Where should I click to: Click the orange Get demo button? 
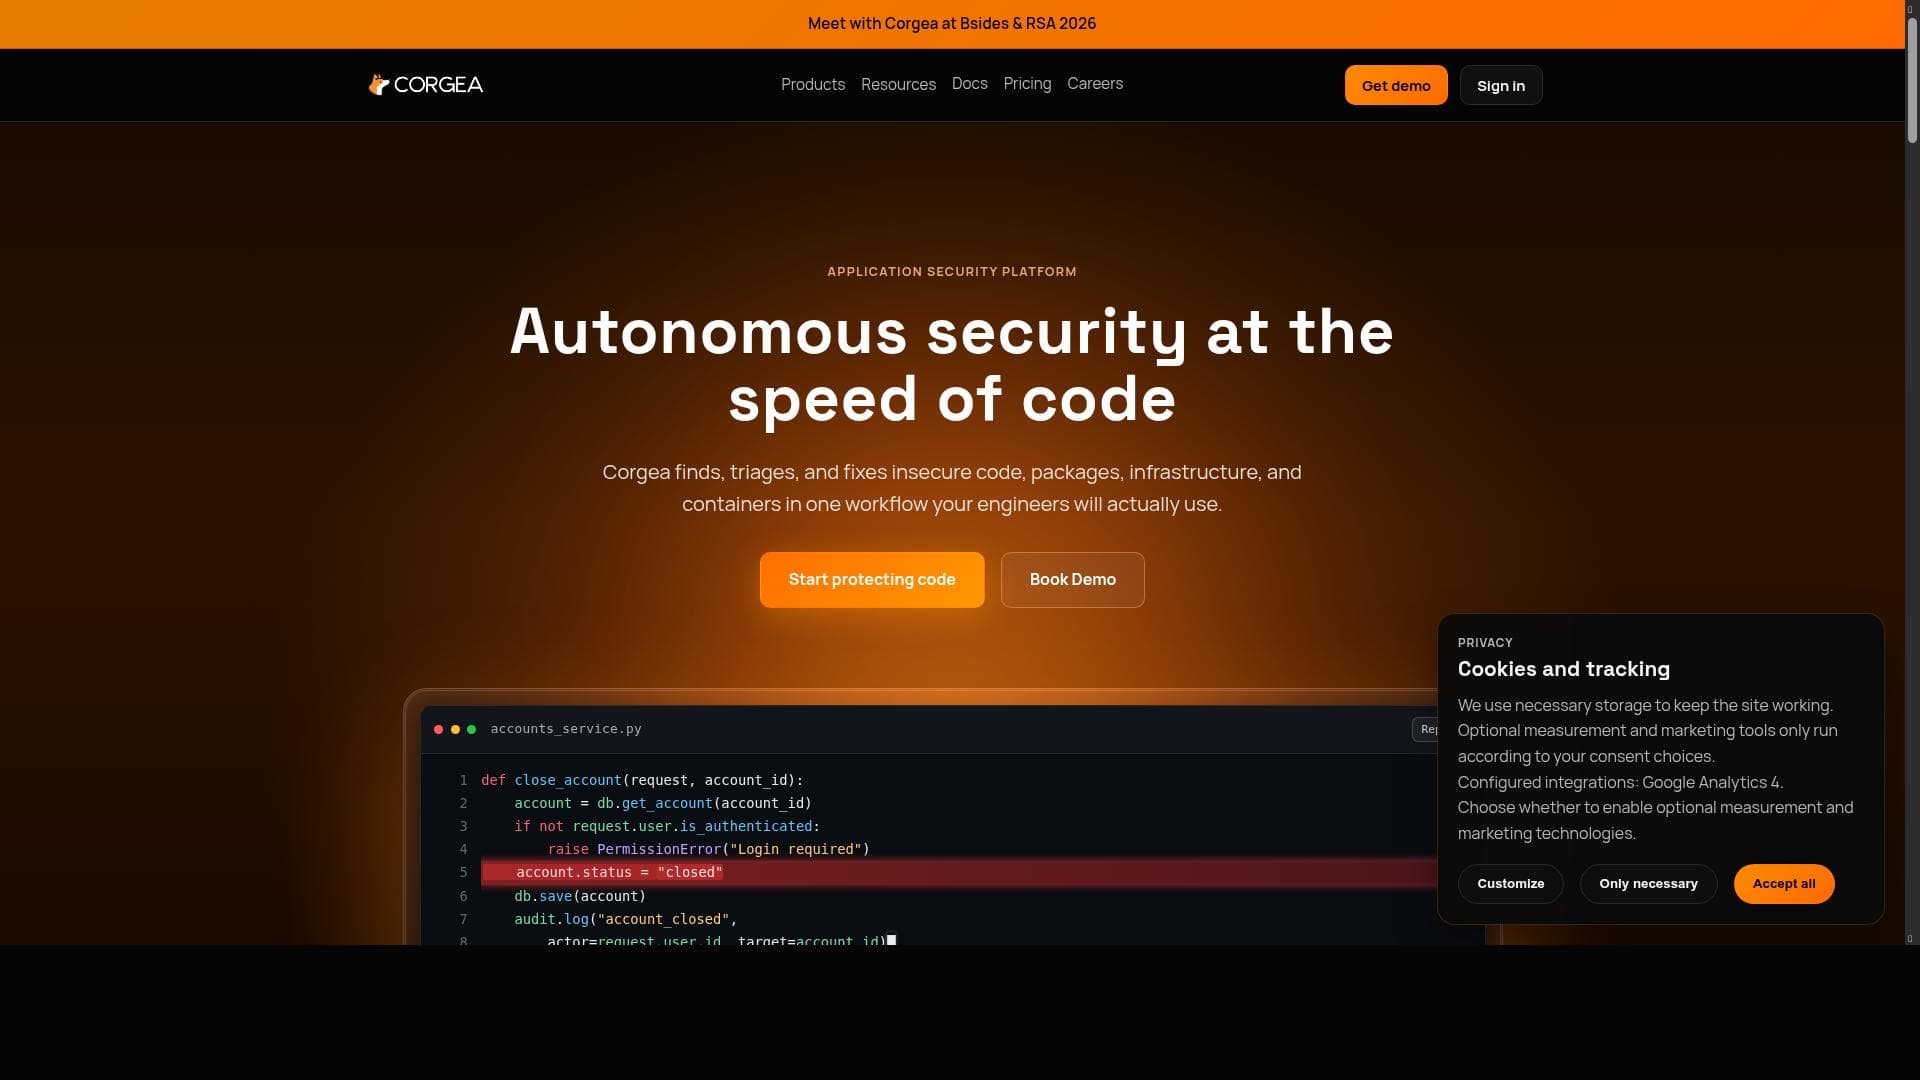tap(1395, 86)
